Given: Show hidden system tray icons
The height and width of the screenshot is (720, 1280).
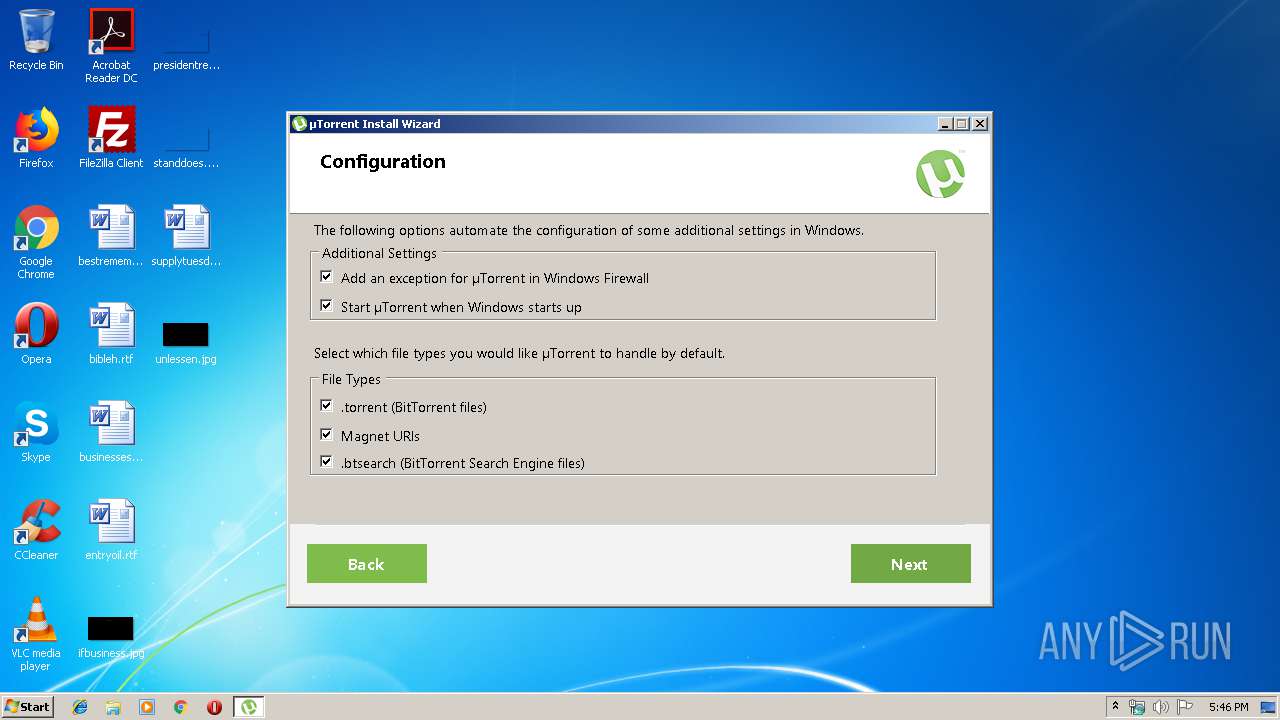Looking at the screenshot, I should [1115, 707].
